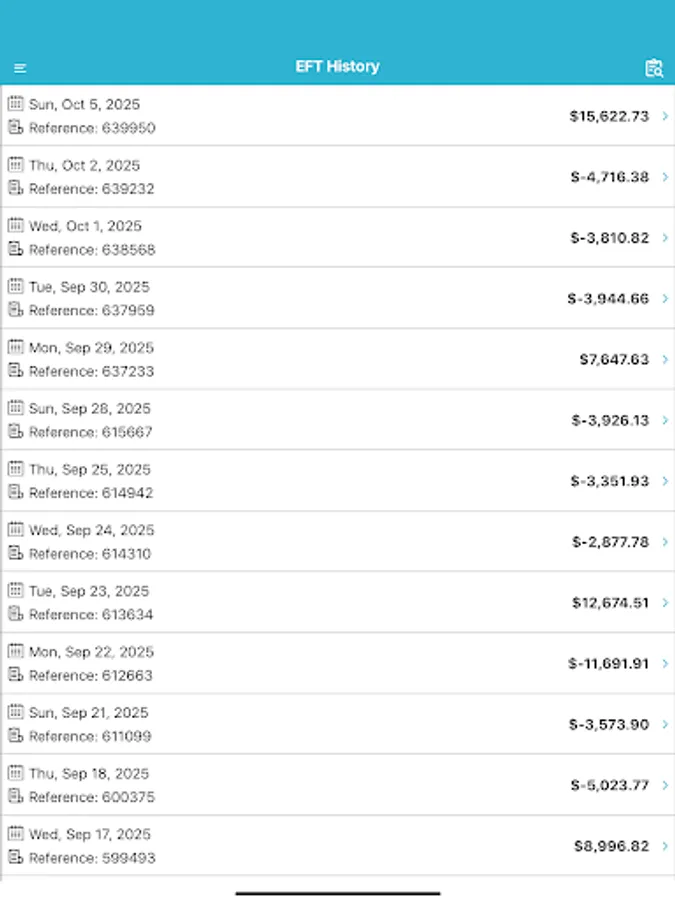The width and height of the screenshot is (675, 900).
Task: Select the Reference: 637959 transaction row
Action: tap(337, 298)
